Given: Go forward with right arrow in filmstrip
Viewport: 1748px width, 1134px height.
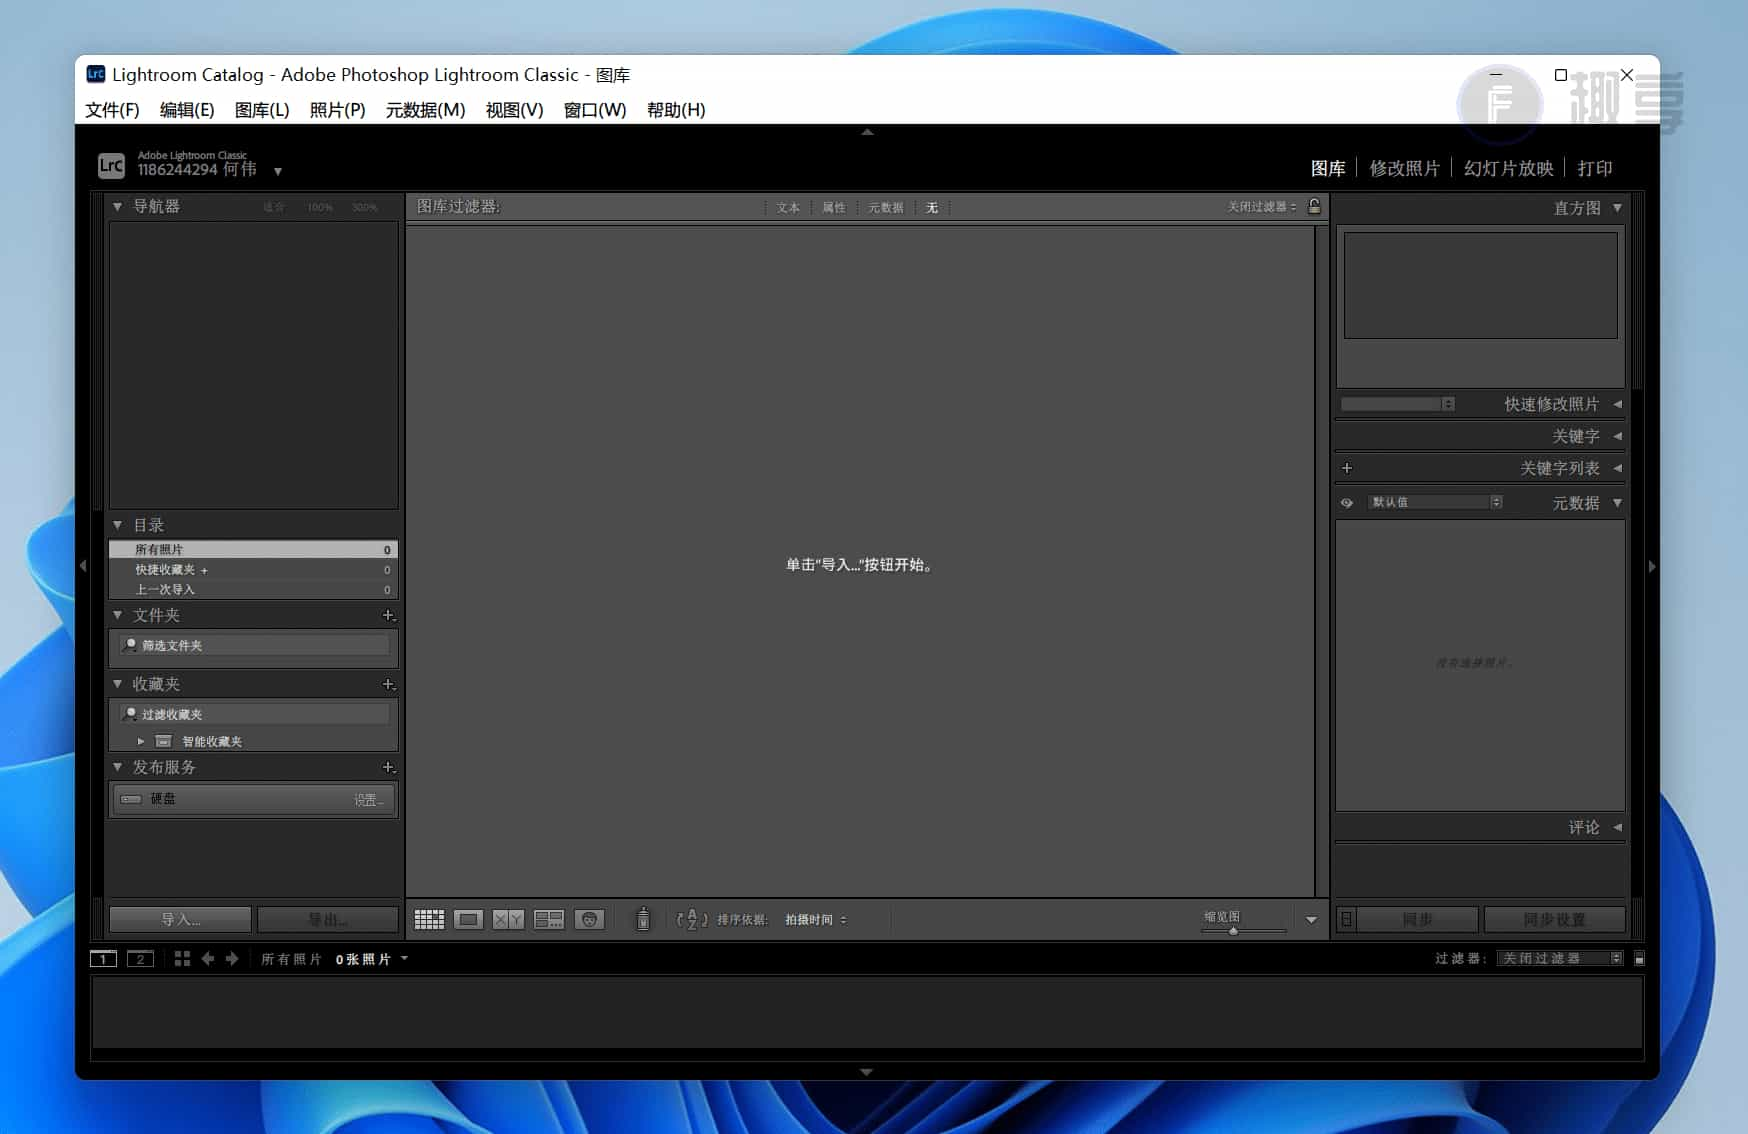Looking at the screenshot, I should tap(232, 959).
